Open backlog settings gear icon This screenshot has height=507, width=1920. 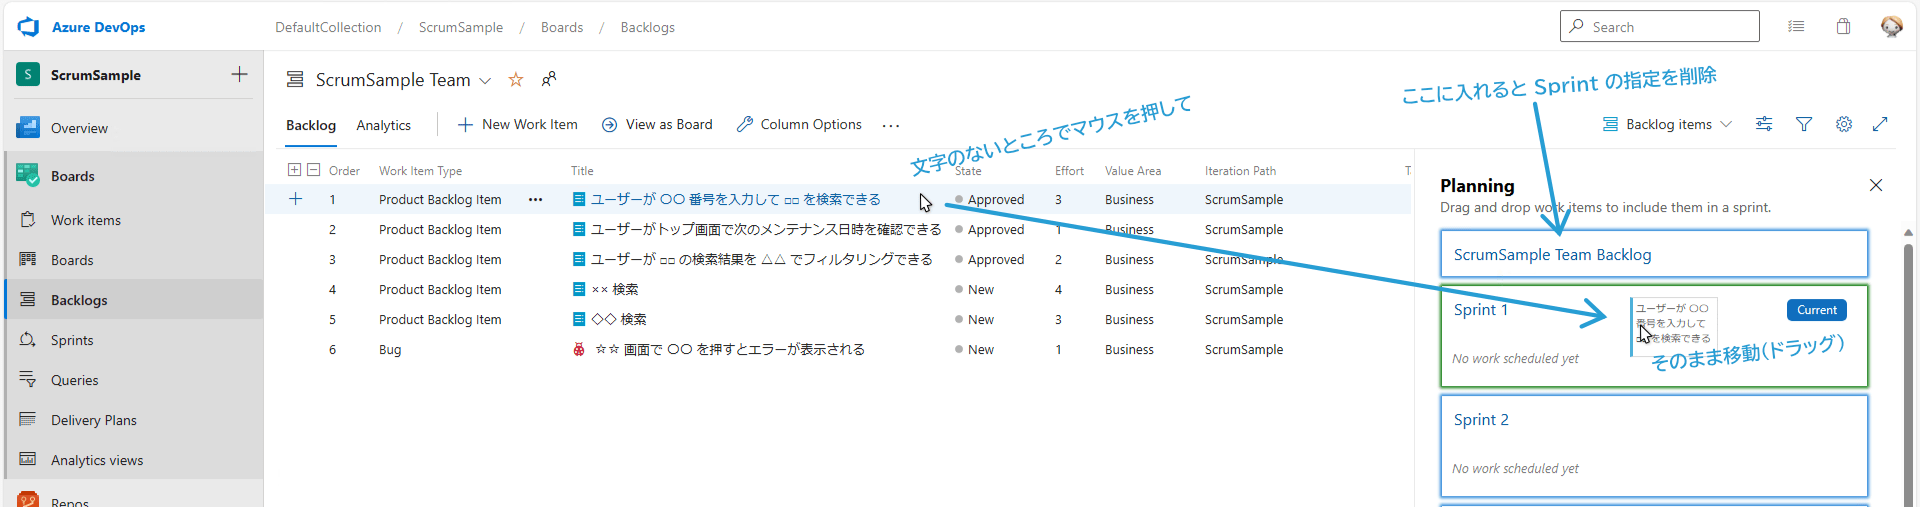click(x=1844, y=124)
